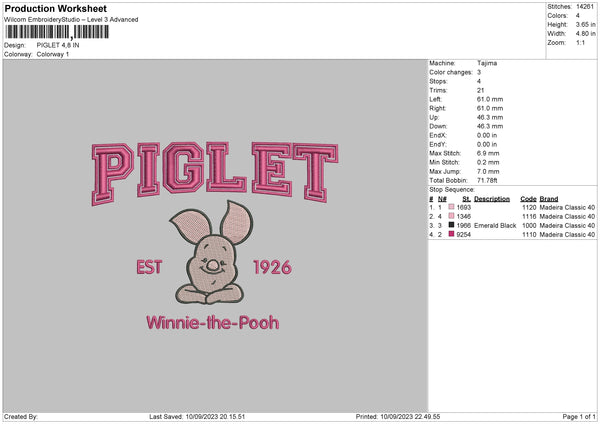Click the Total Bobbin value 71.78ft
The width and height of the screenshot is (600, 424).
click(487, 180)
